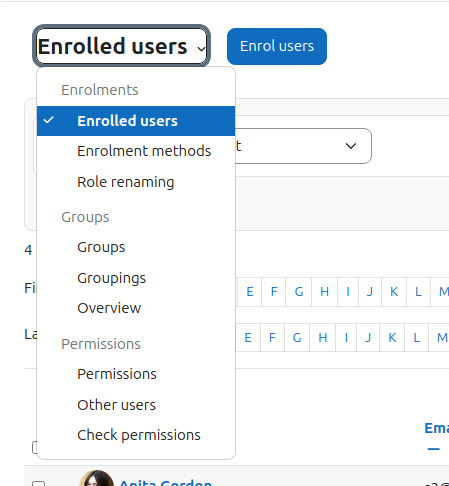The width and height of the screenshot is (449, 486).
Task: Tick the checkbox for Anita Gordon
Action: point(38,483)
